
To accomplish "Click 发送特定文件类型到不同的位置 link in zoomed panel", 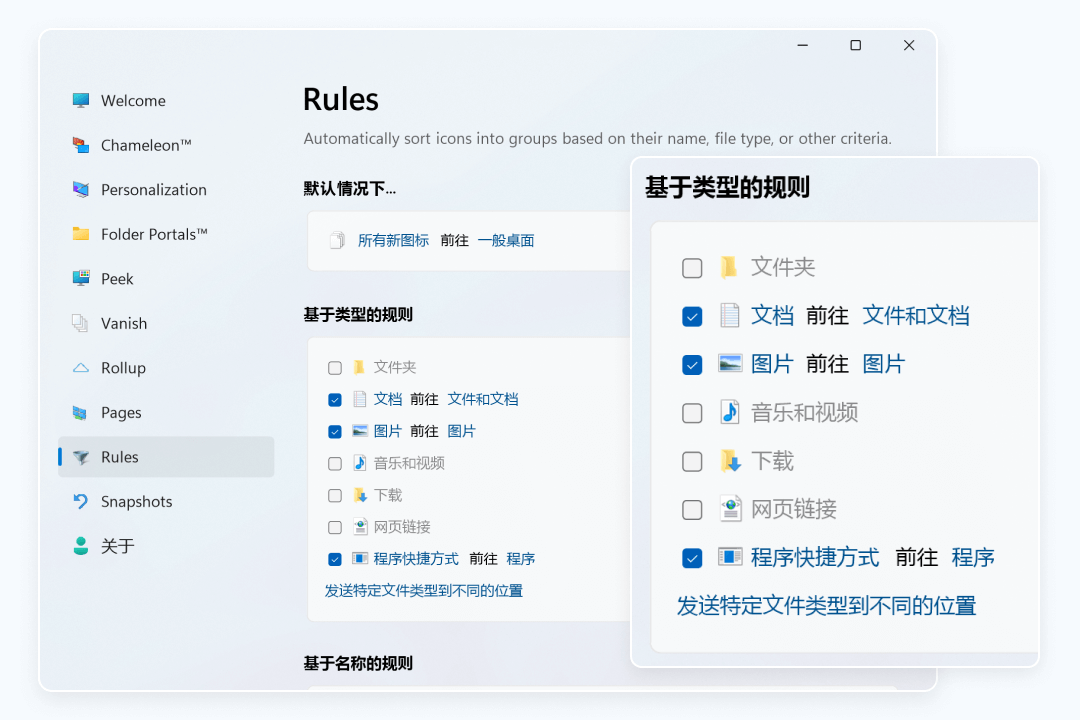I will (x=826, y=606).
